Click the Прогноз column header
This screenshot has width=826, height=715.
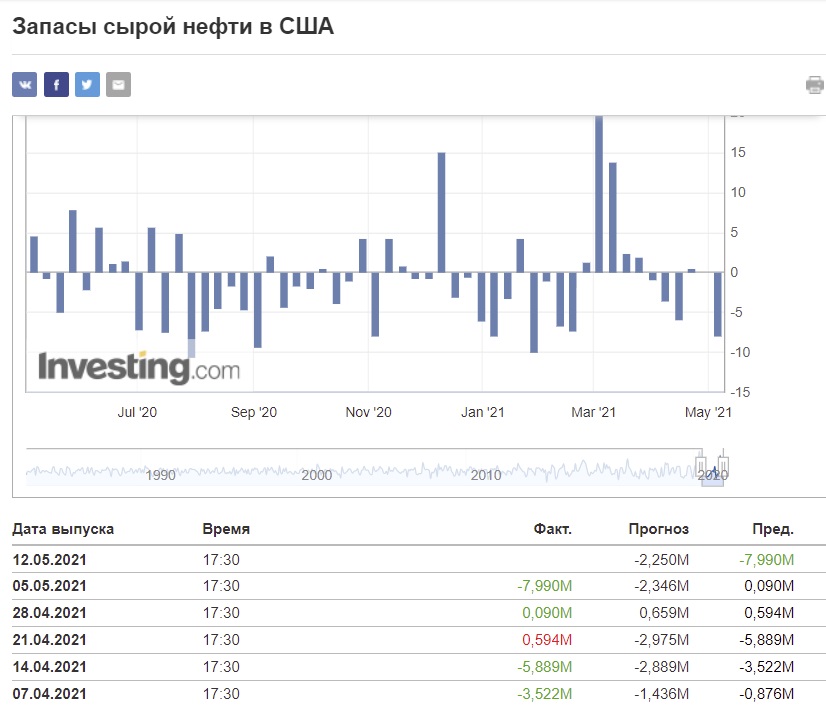pos(658,529)
